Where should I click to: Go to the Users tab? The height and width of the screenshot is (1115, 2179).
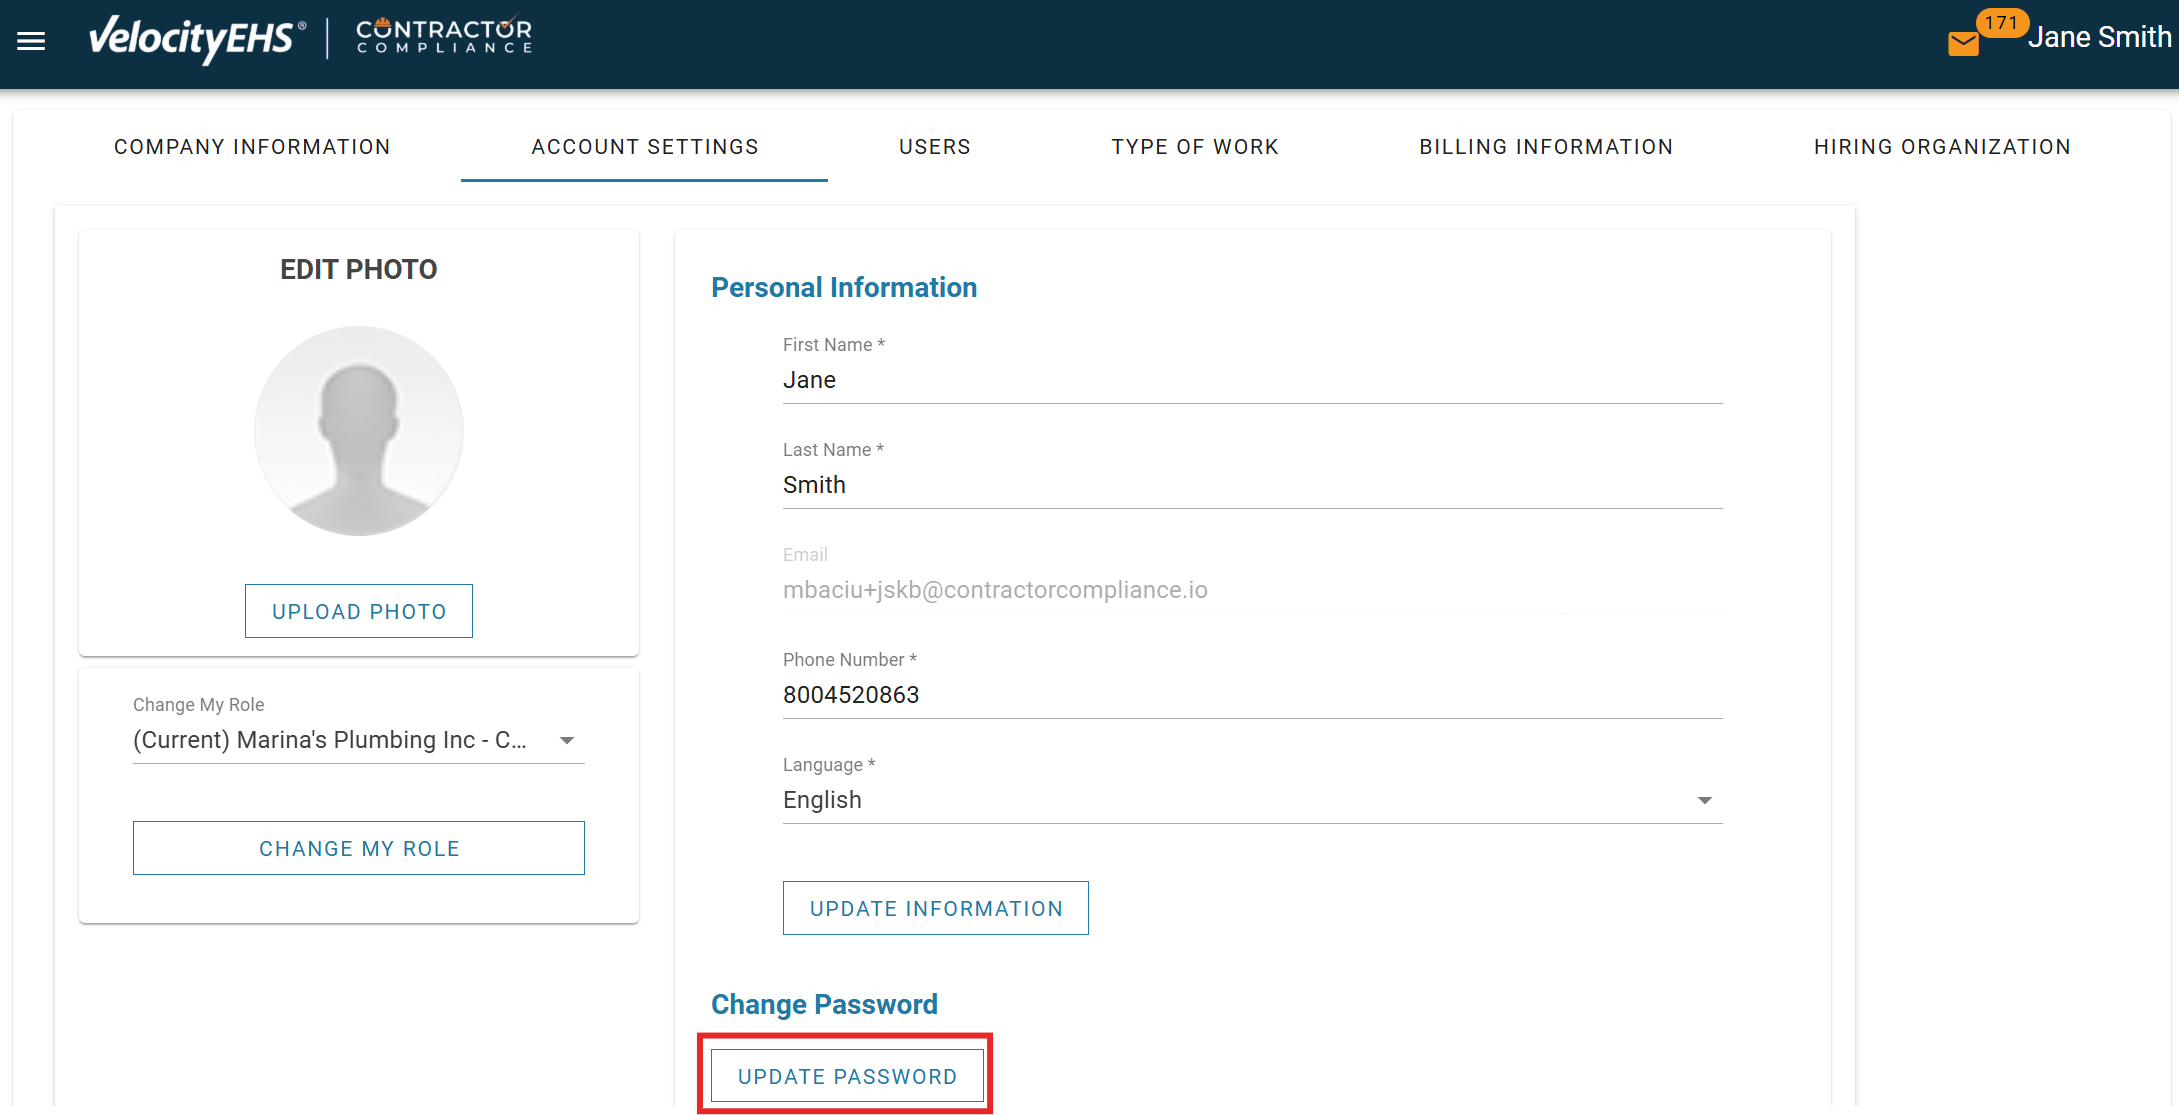pos(935,147)
